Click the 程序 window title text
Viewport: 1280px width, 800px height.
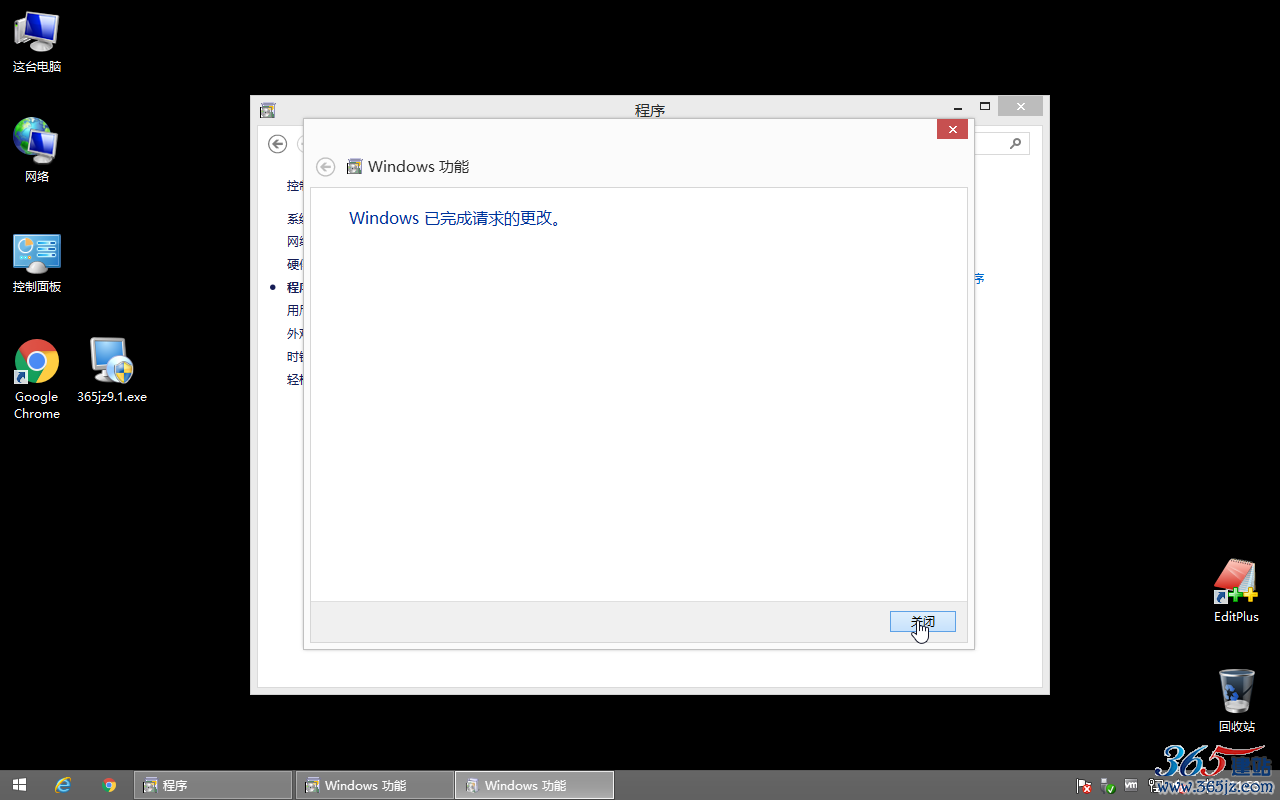coord(650,110)
